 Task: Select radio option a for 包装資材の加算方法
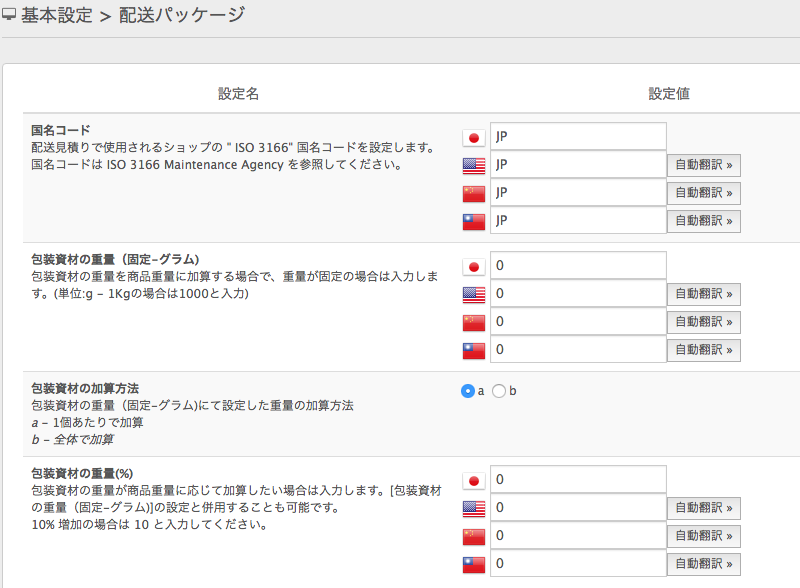468,391
